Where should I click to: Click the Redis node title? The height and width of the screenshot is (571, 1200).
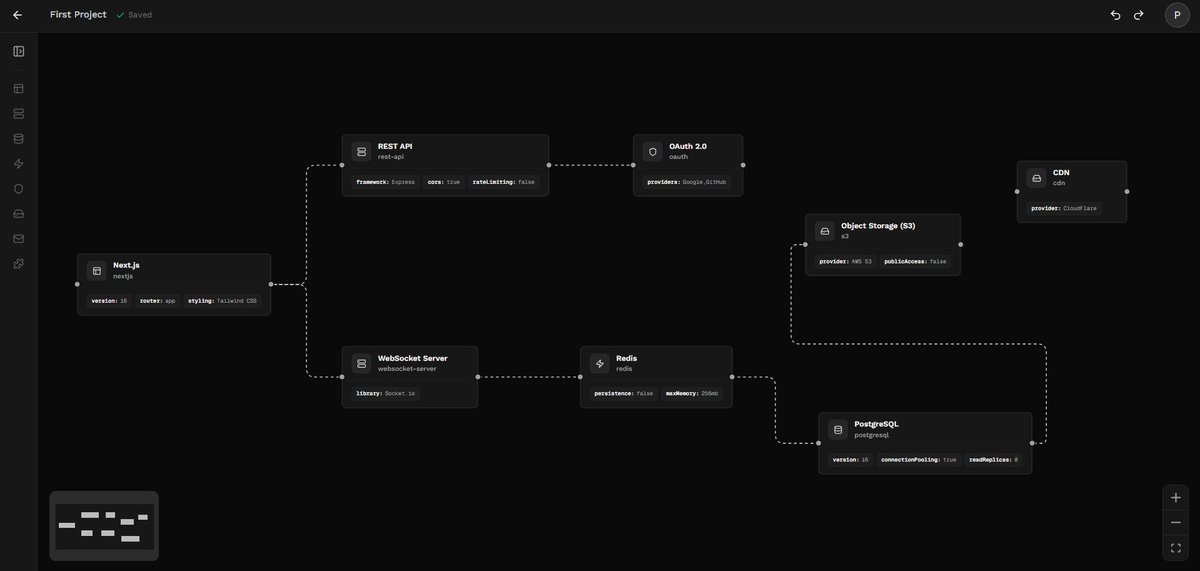[x=626, y=358]
